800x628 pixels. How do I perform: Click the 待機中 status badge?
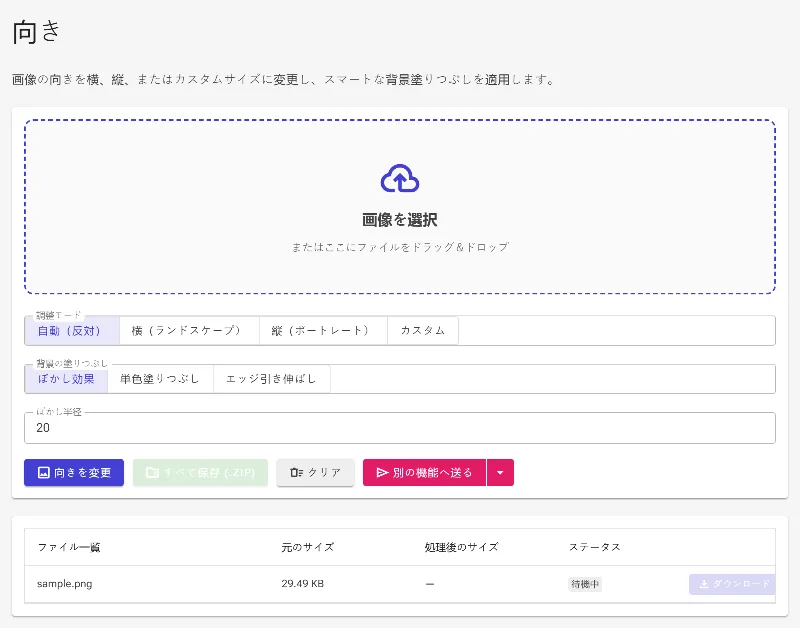[x=585, y=584]
